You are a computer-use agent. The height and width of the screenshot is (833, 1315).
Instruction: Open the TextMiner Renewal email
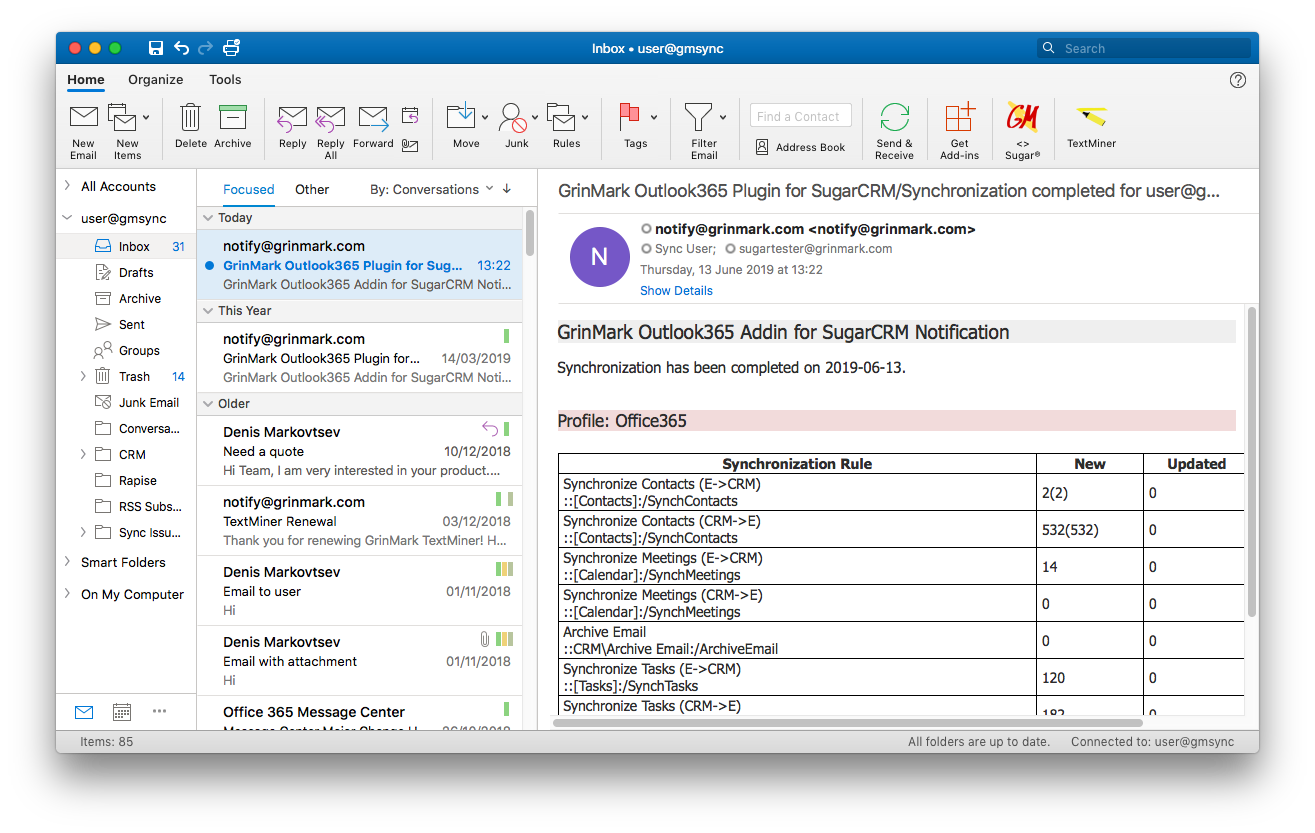click(x=360, y=521)
